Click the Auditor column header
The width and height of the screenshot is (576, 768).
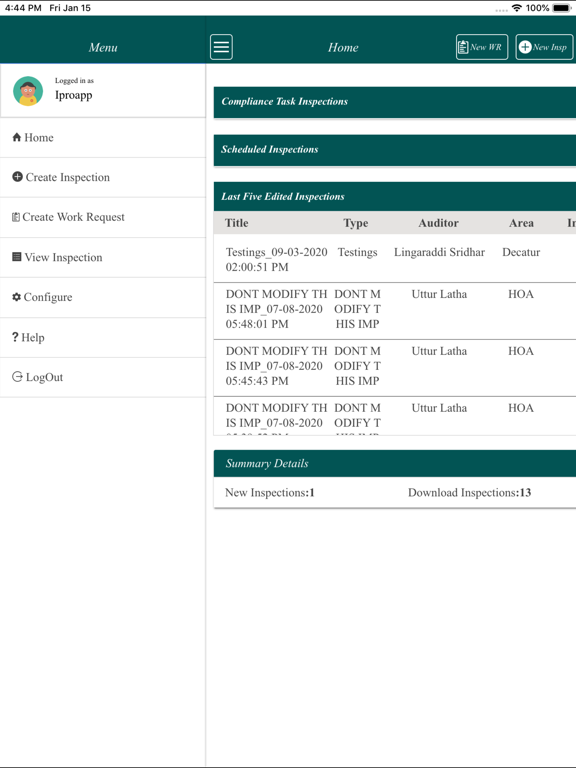pyautogui.click(x=438, y=223)
